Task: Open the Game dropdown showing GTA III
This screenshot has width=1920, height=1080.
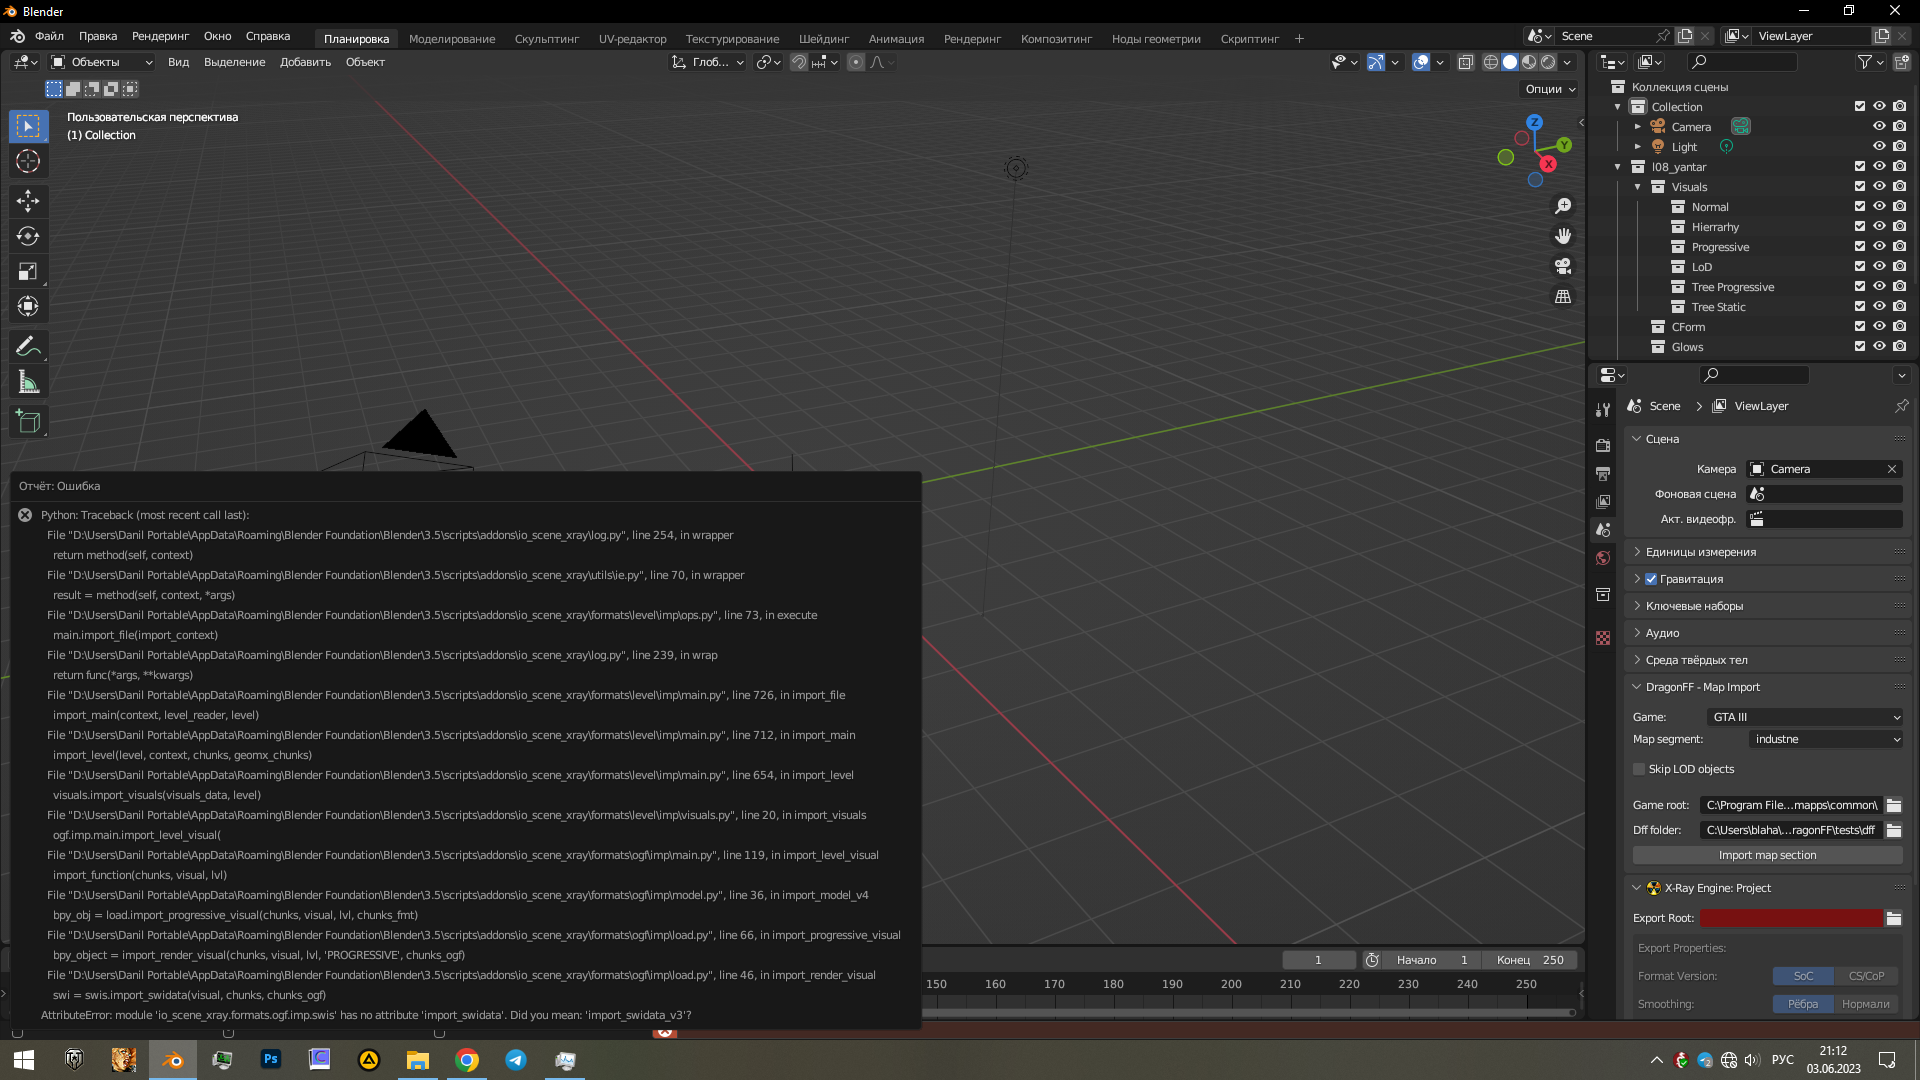Action: pyautogui.click(x=1802, y=717)
